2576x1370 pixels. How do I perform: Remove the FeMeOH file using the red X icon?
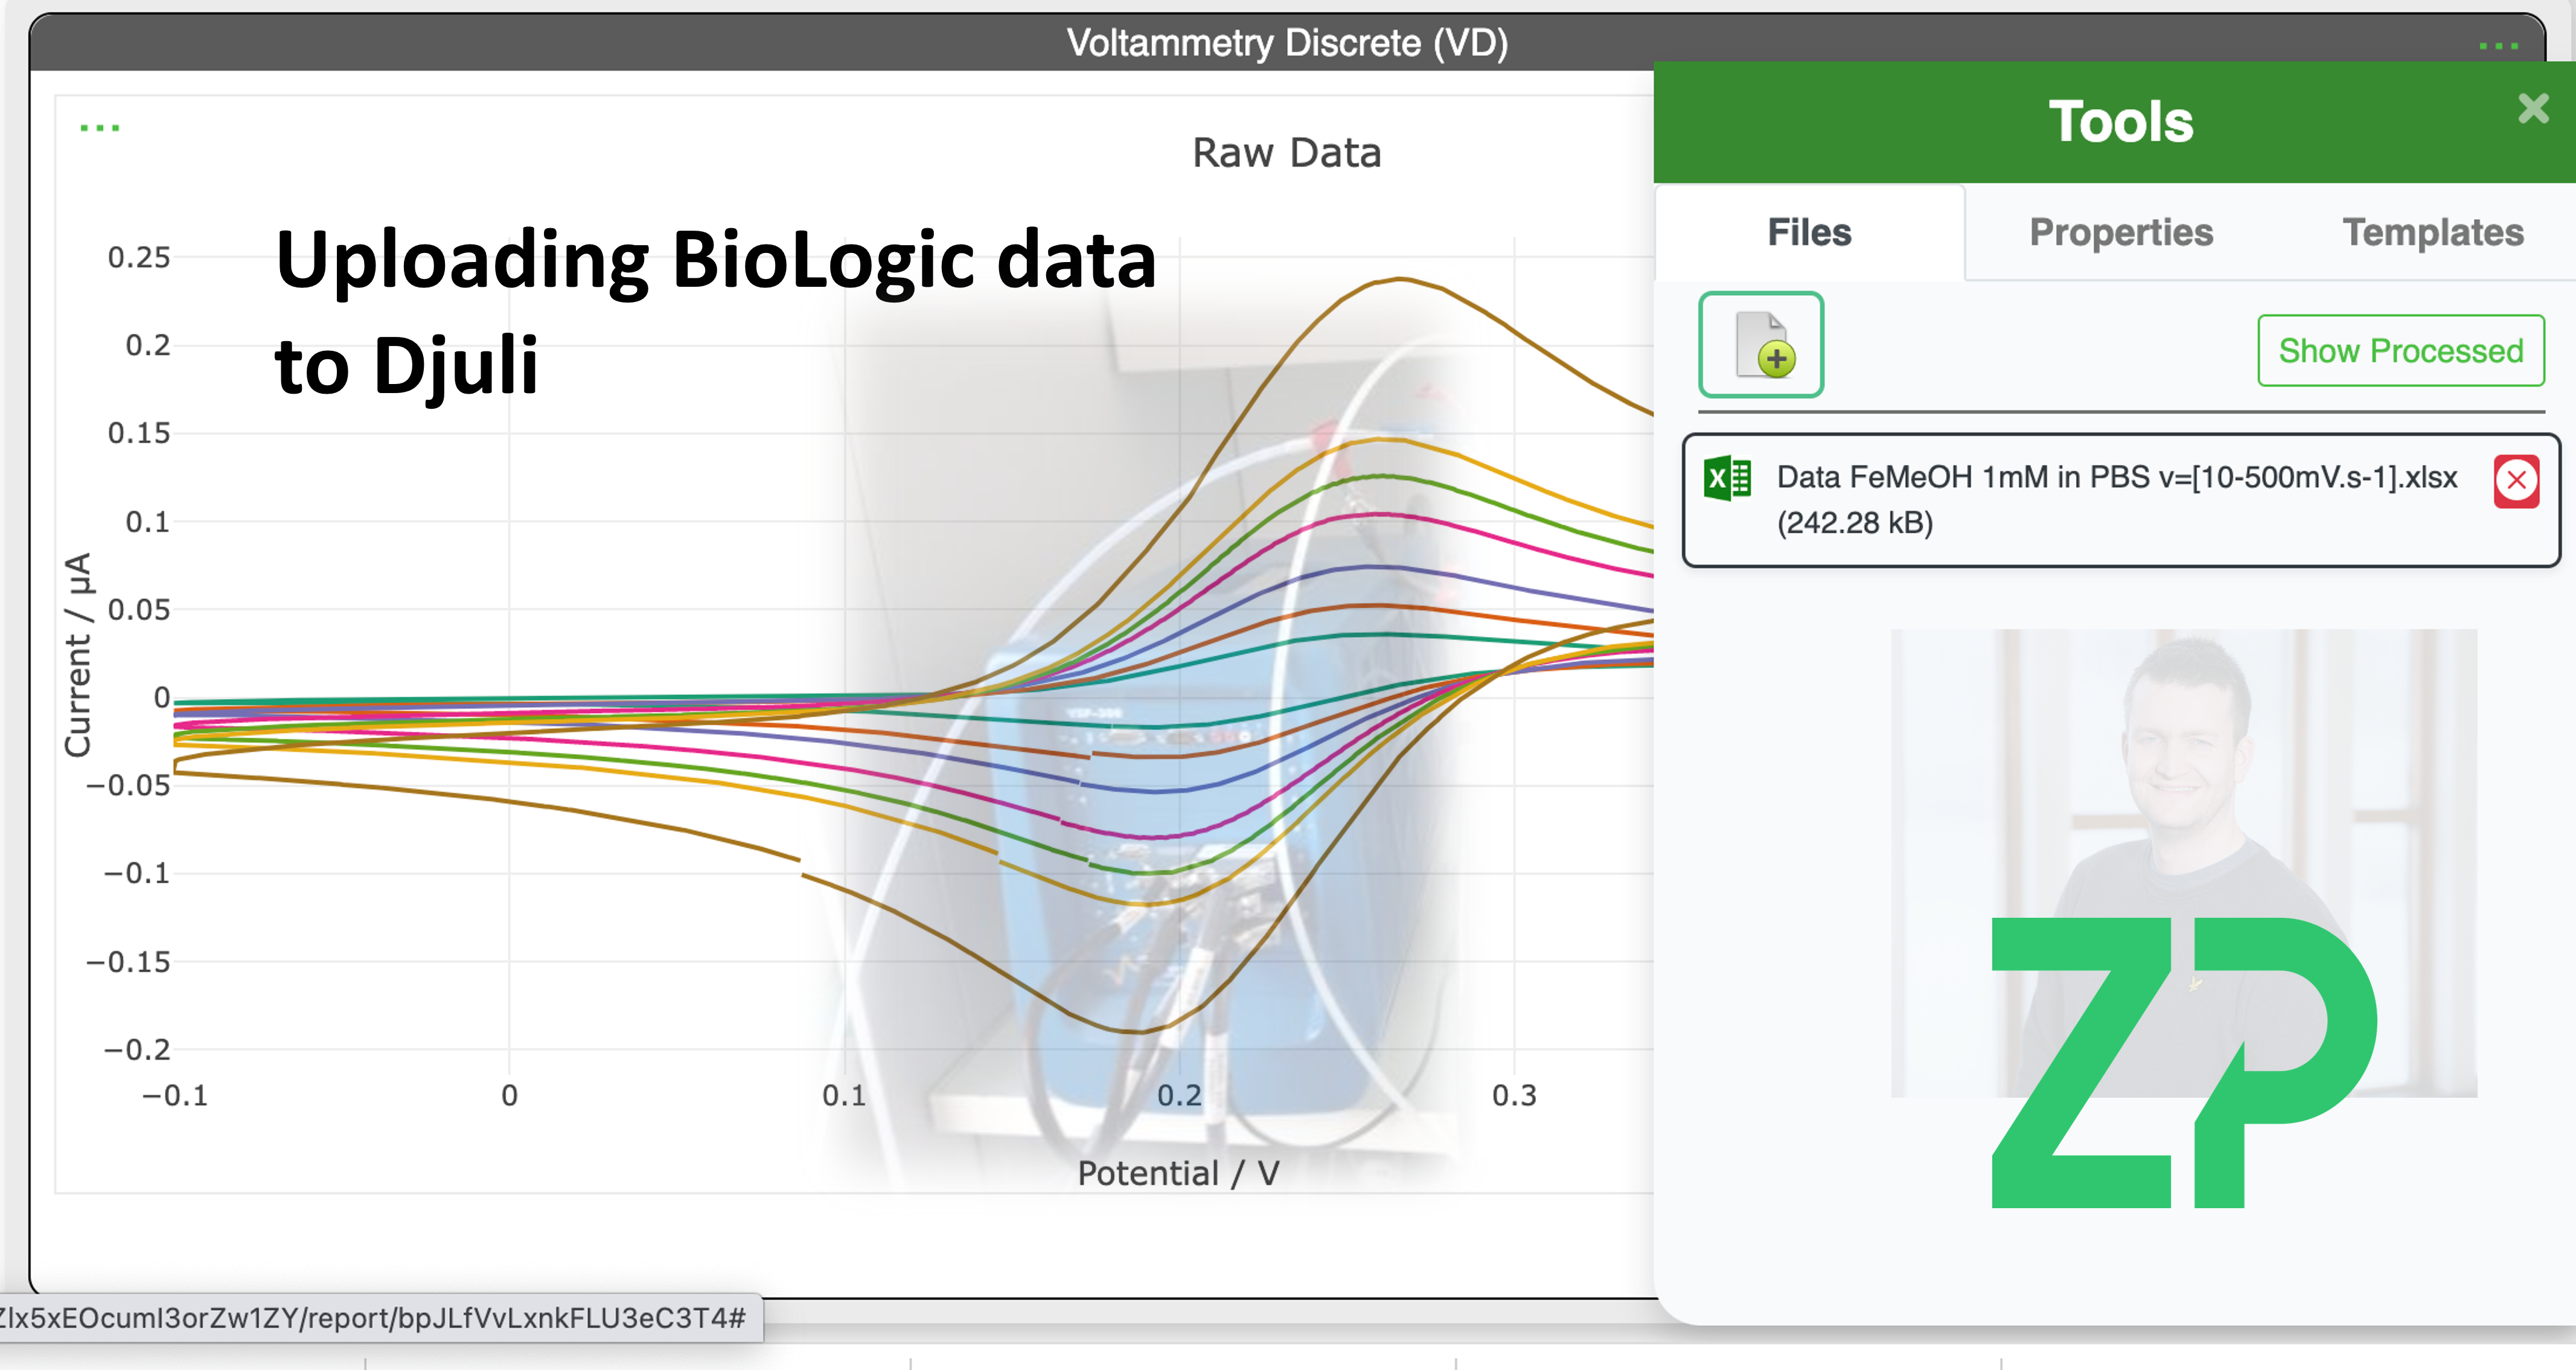[x=2518, y=481]
